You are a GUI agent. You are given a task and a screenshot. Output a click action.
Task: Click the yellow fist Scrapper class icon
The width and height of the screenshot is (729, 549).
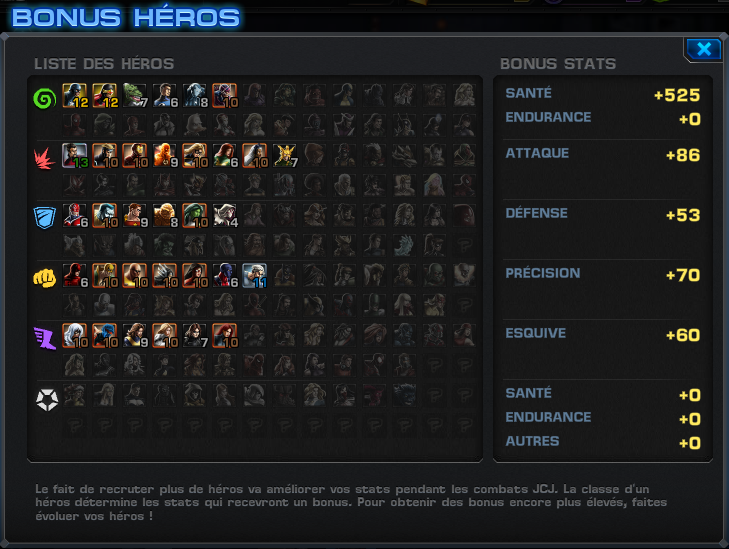tap(45, 278)
